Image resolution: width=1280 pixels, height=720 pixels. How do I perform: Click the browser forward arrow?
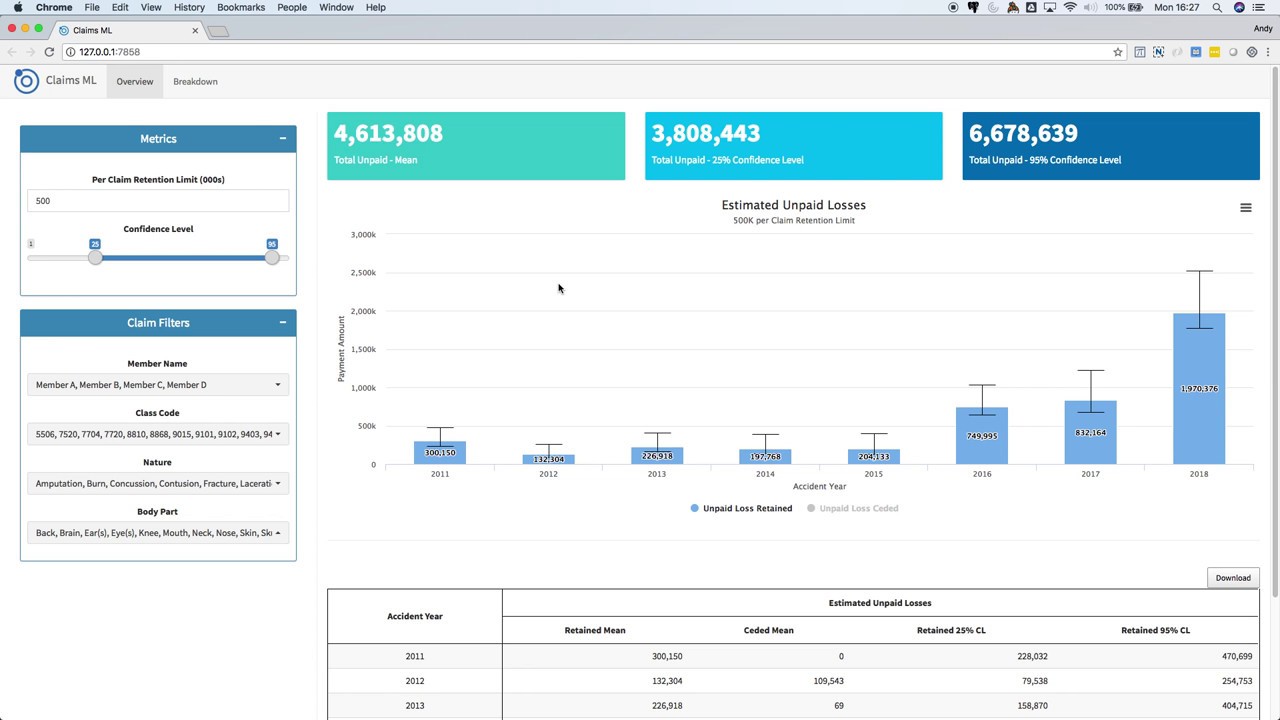[30, 52]
